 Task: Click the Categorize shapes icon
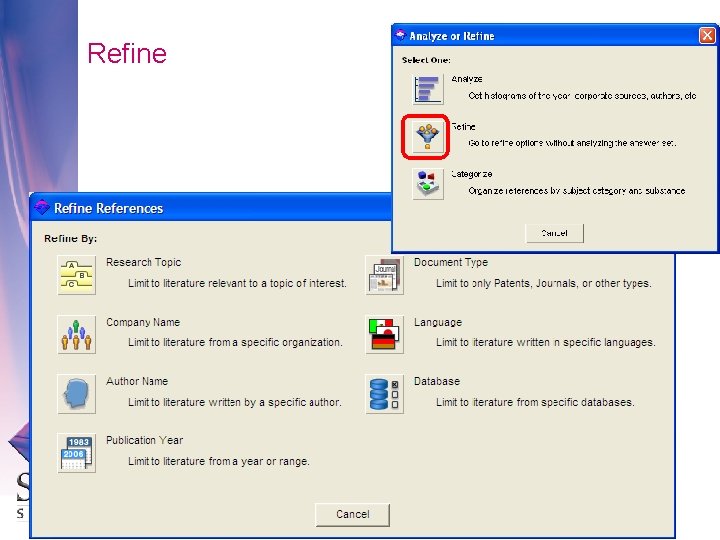(x=428, y=184)
